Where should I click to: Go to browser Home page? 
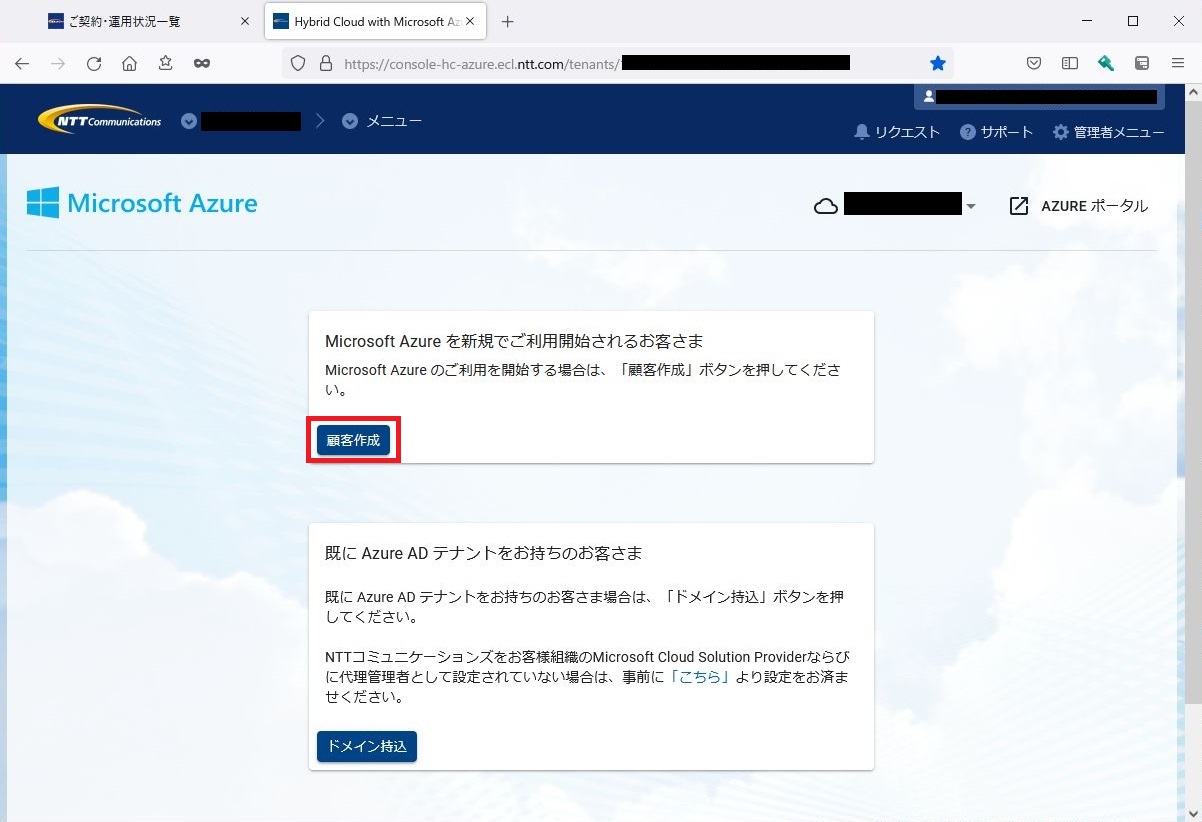pos(130,63)
